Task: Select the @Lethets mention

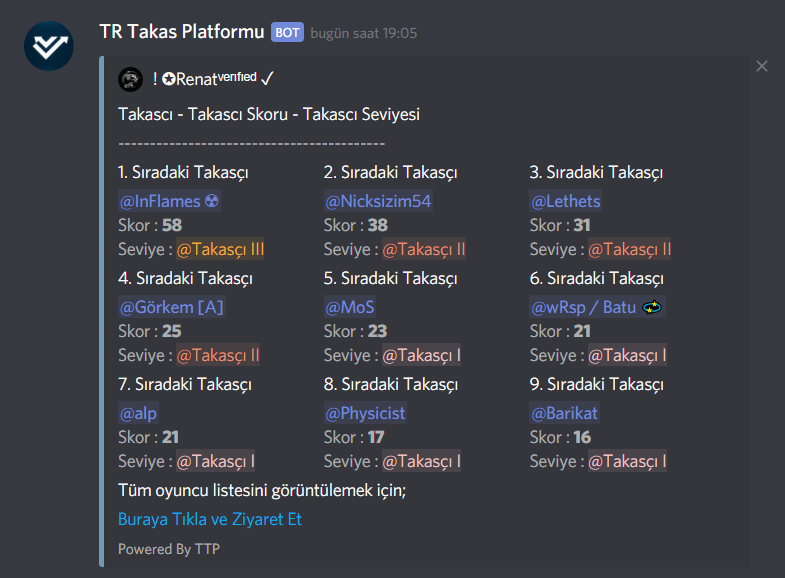Action: (566, 201)
